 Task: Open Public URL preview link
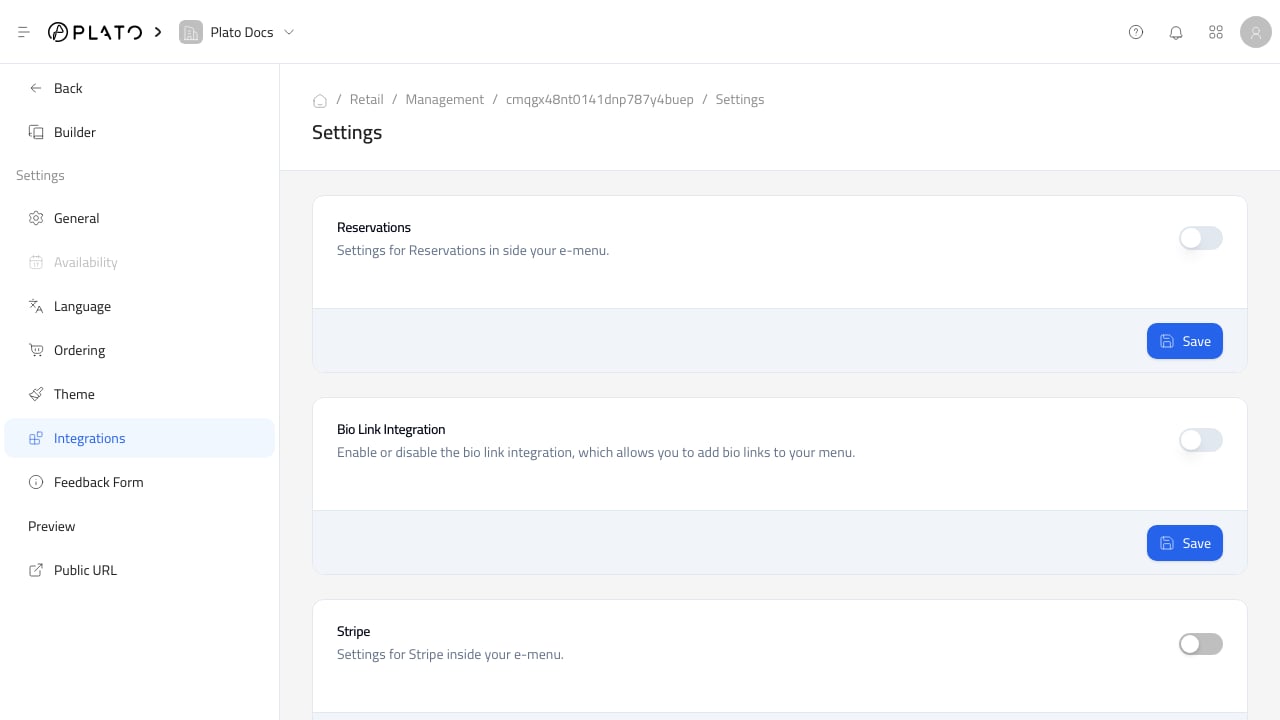click(140, 570)
